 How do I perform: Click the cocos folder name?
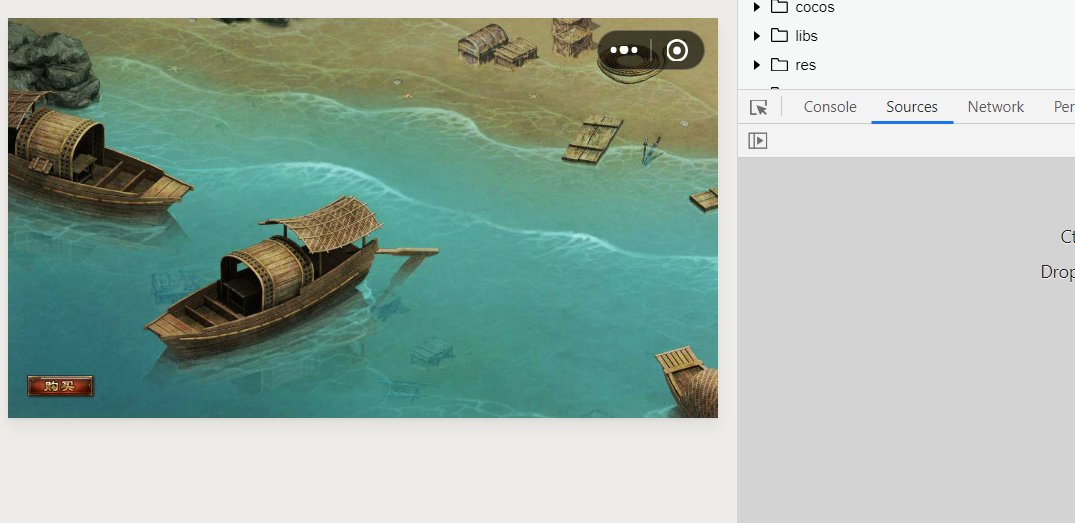click(814, 7)
